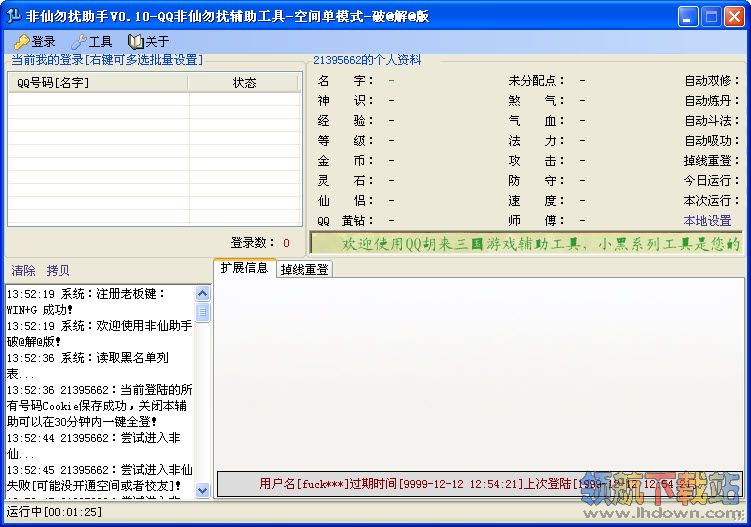Click the 自动炼丹 label

point(712,101)
